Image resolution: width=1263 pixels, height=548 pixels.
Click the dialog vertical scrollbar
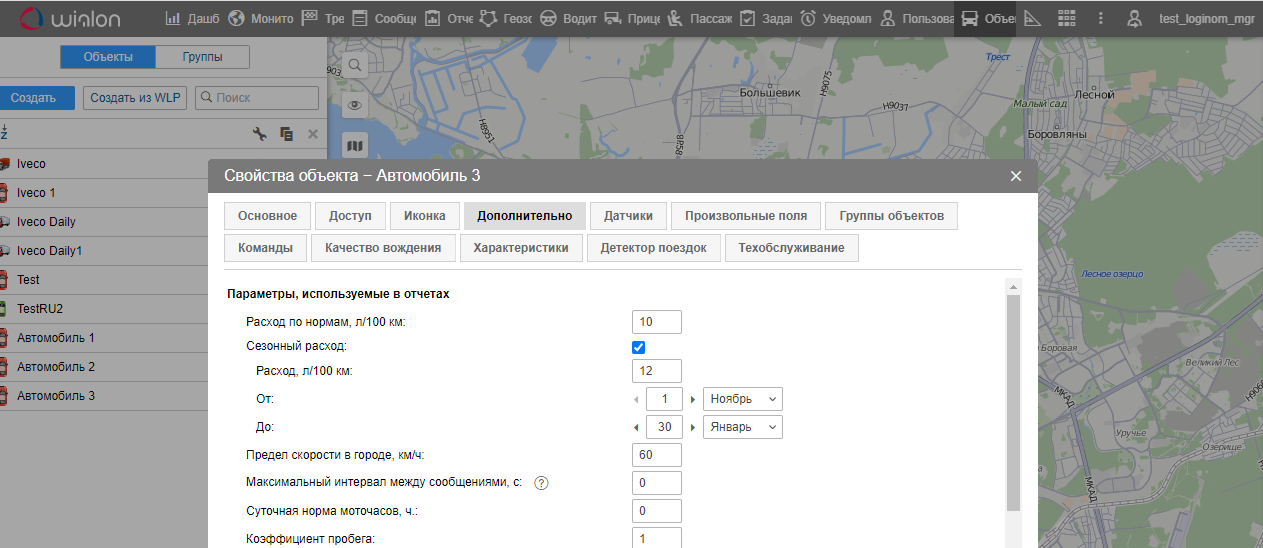click(1013, 402)
